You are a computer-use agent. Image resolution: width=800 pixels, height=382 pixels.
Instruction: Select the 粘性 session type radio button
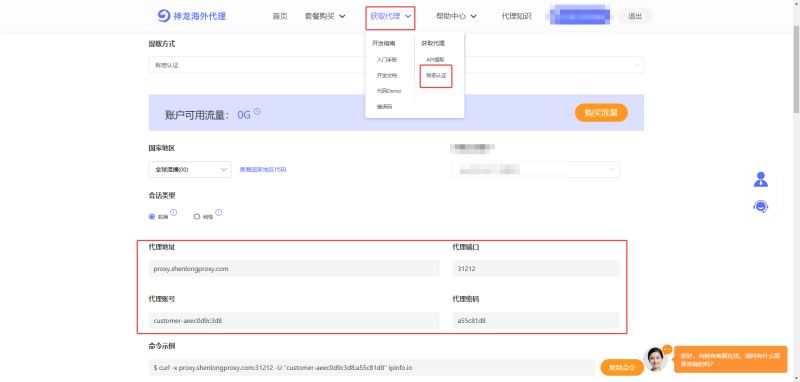click(x=197, y=217)
